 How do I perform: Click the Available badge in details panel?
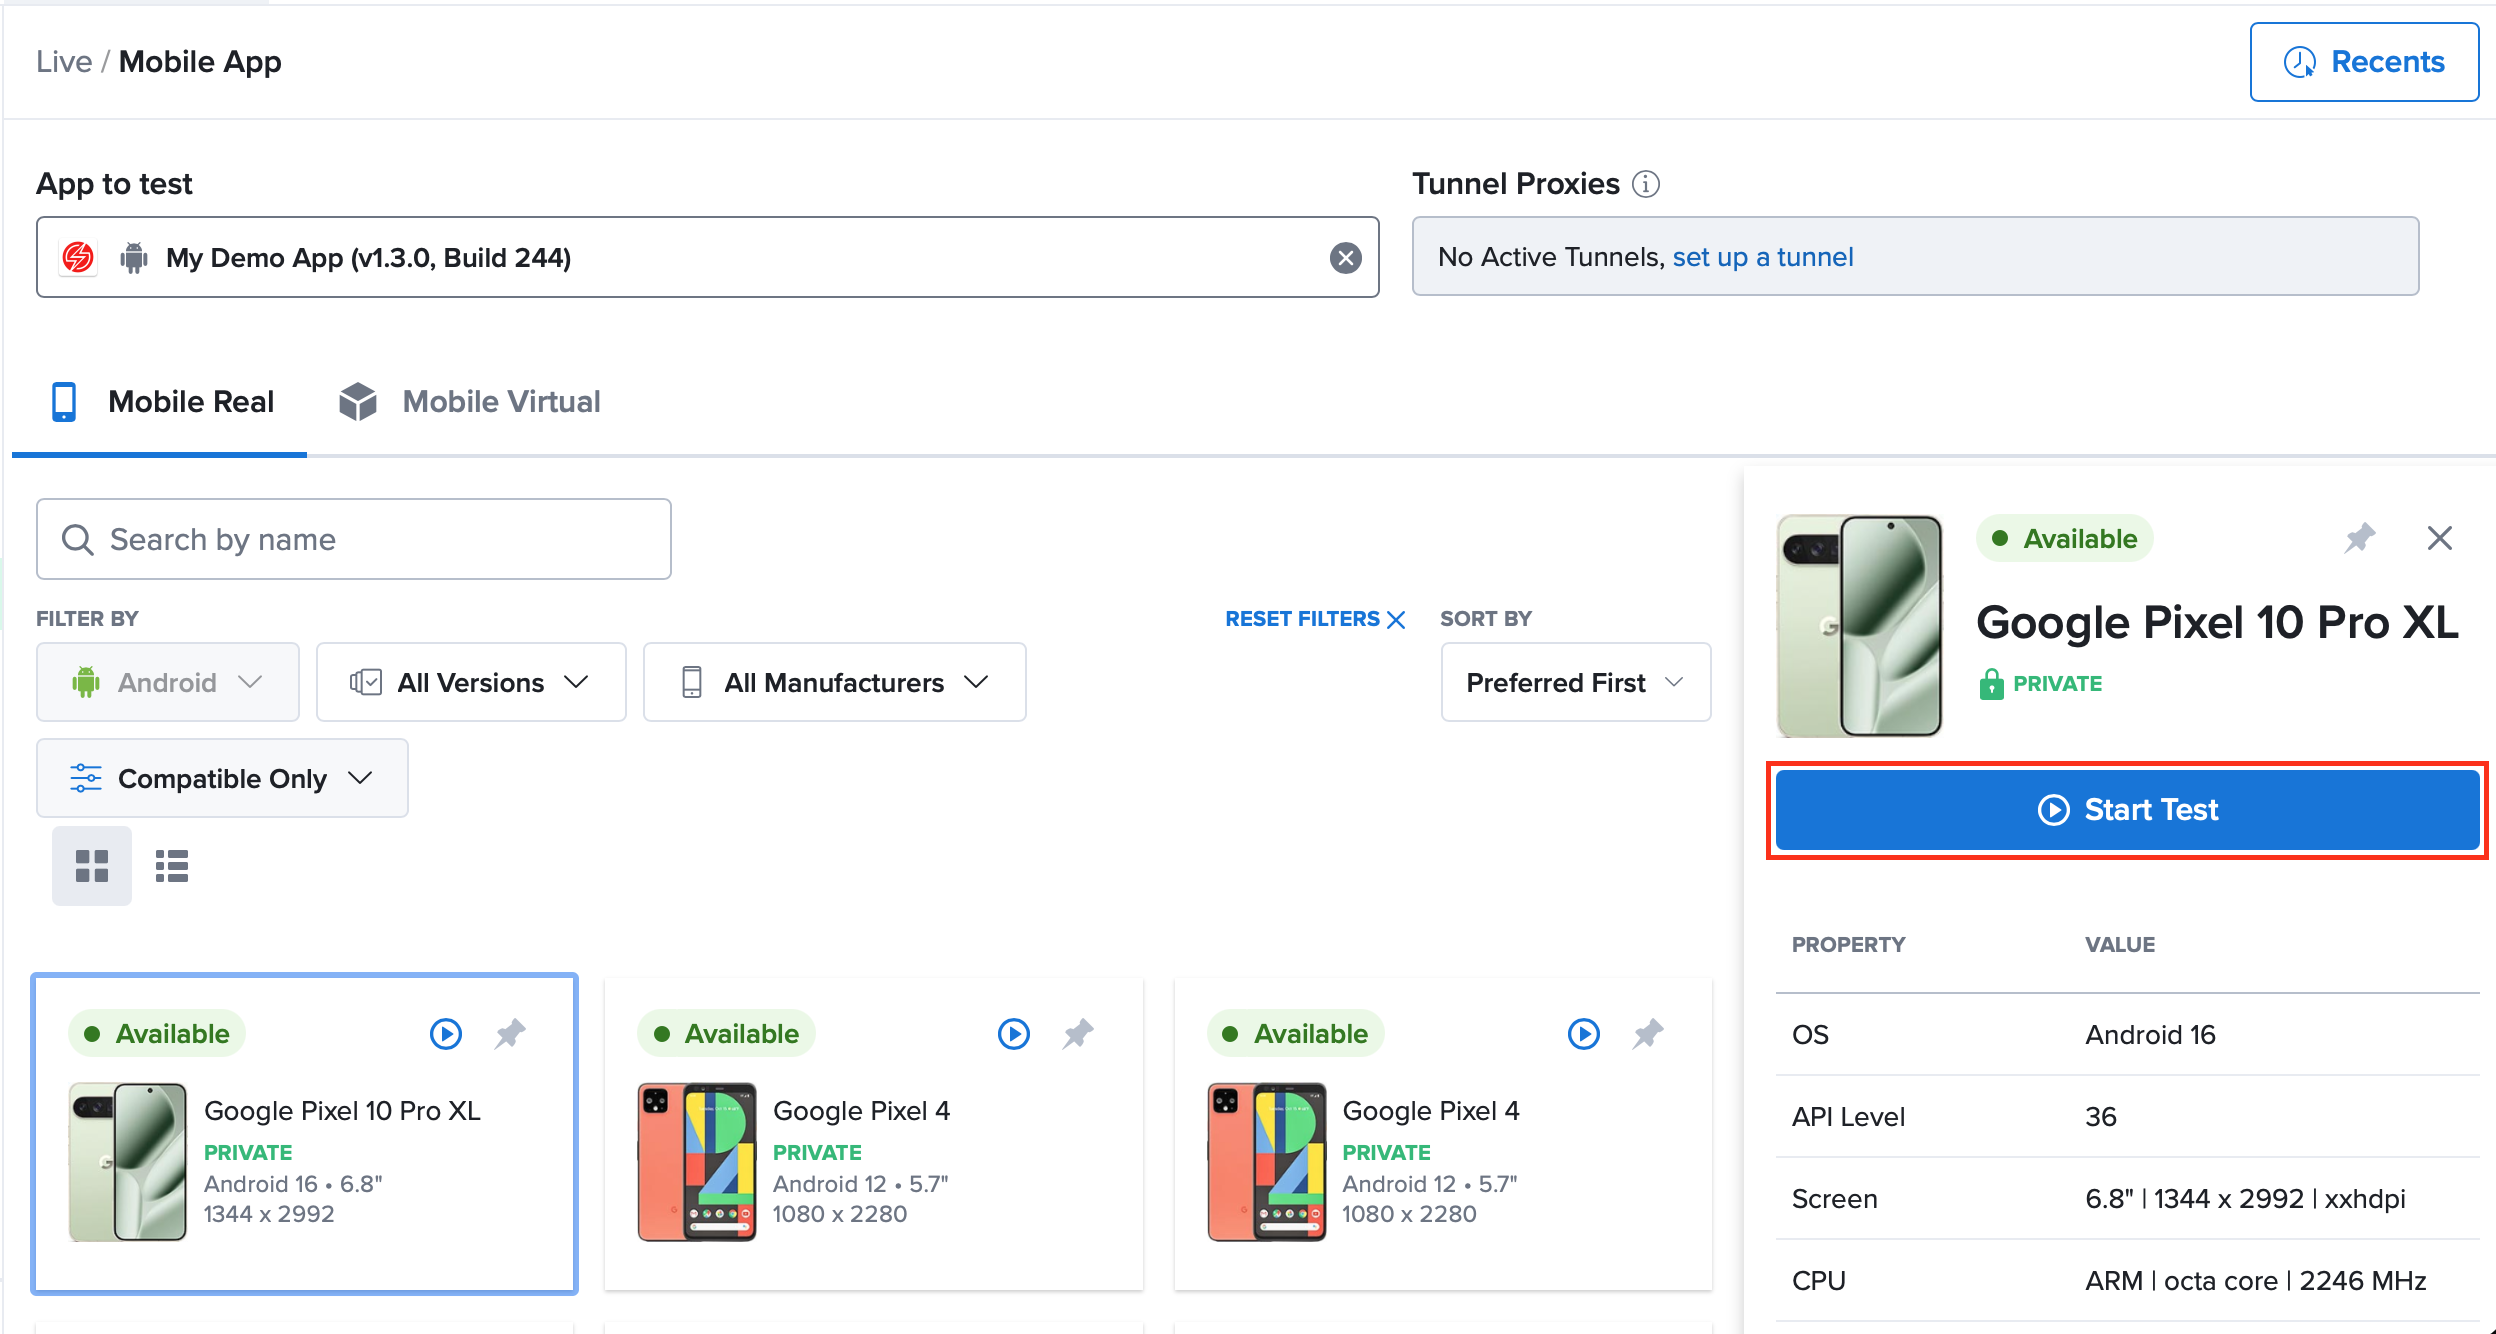(x=2064, y=539)
